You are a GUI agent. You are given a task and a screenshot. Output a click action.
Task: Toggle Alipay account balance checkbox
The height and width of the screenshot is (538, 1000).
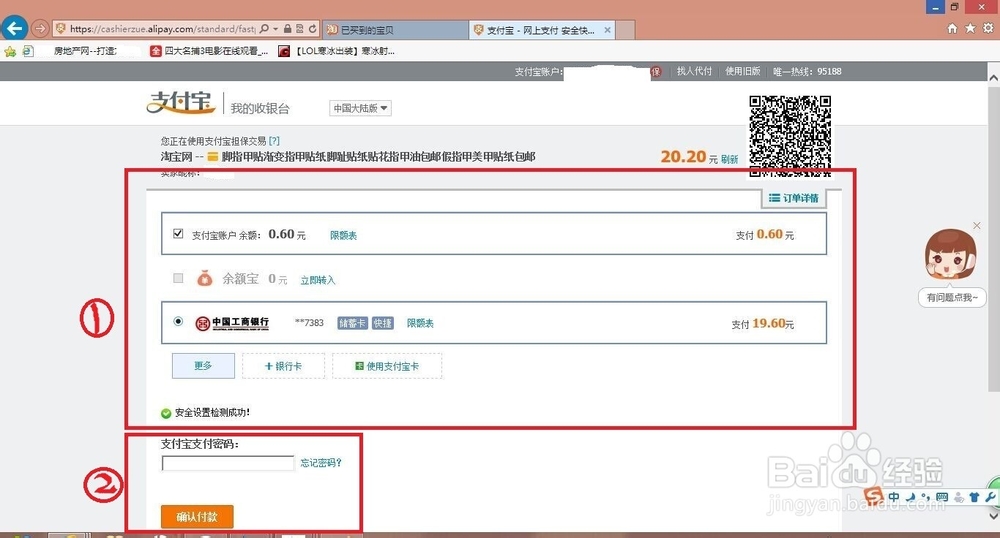tap(178, 233)
